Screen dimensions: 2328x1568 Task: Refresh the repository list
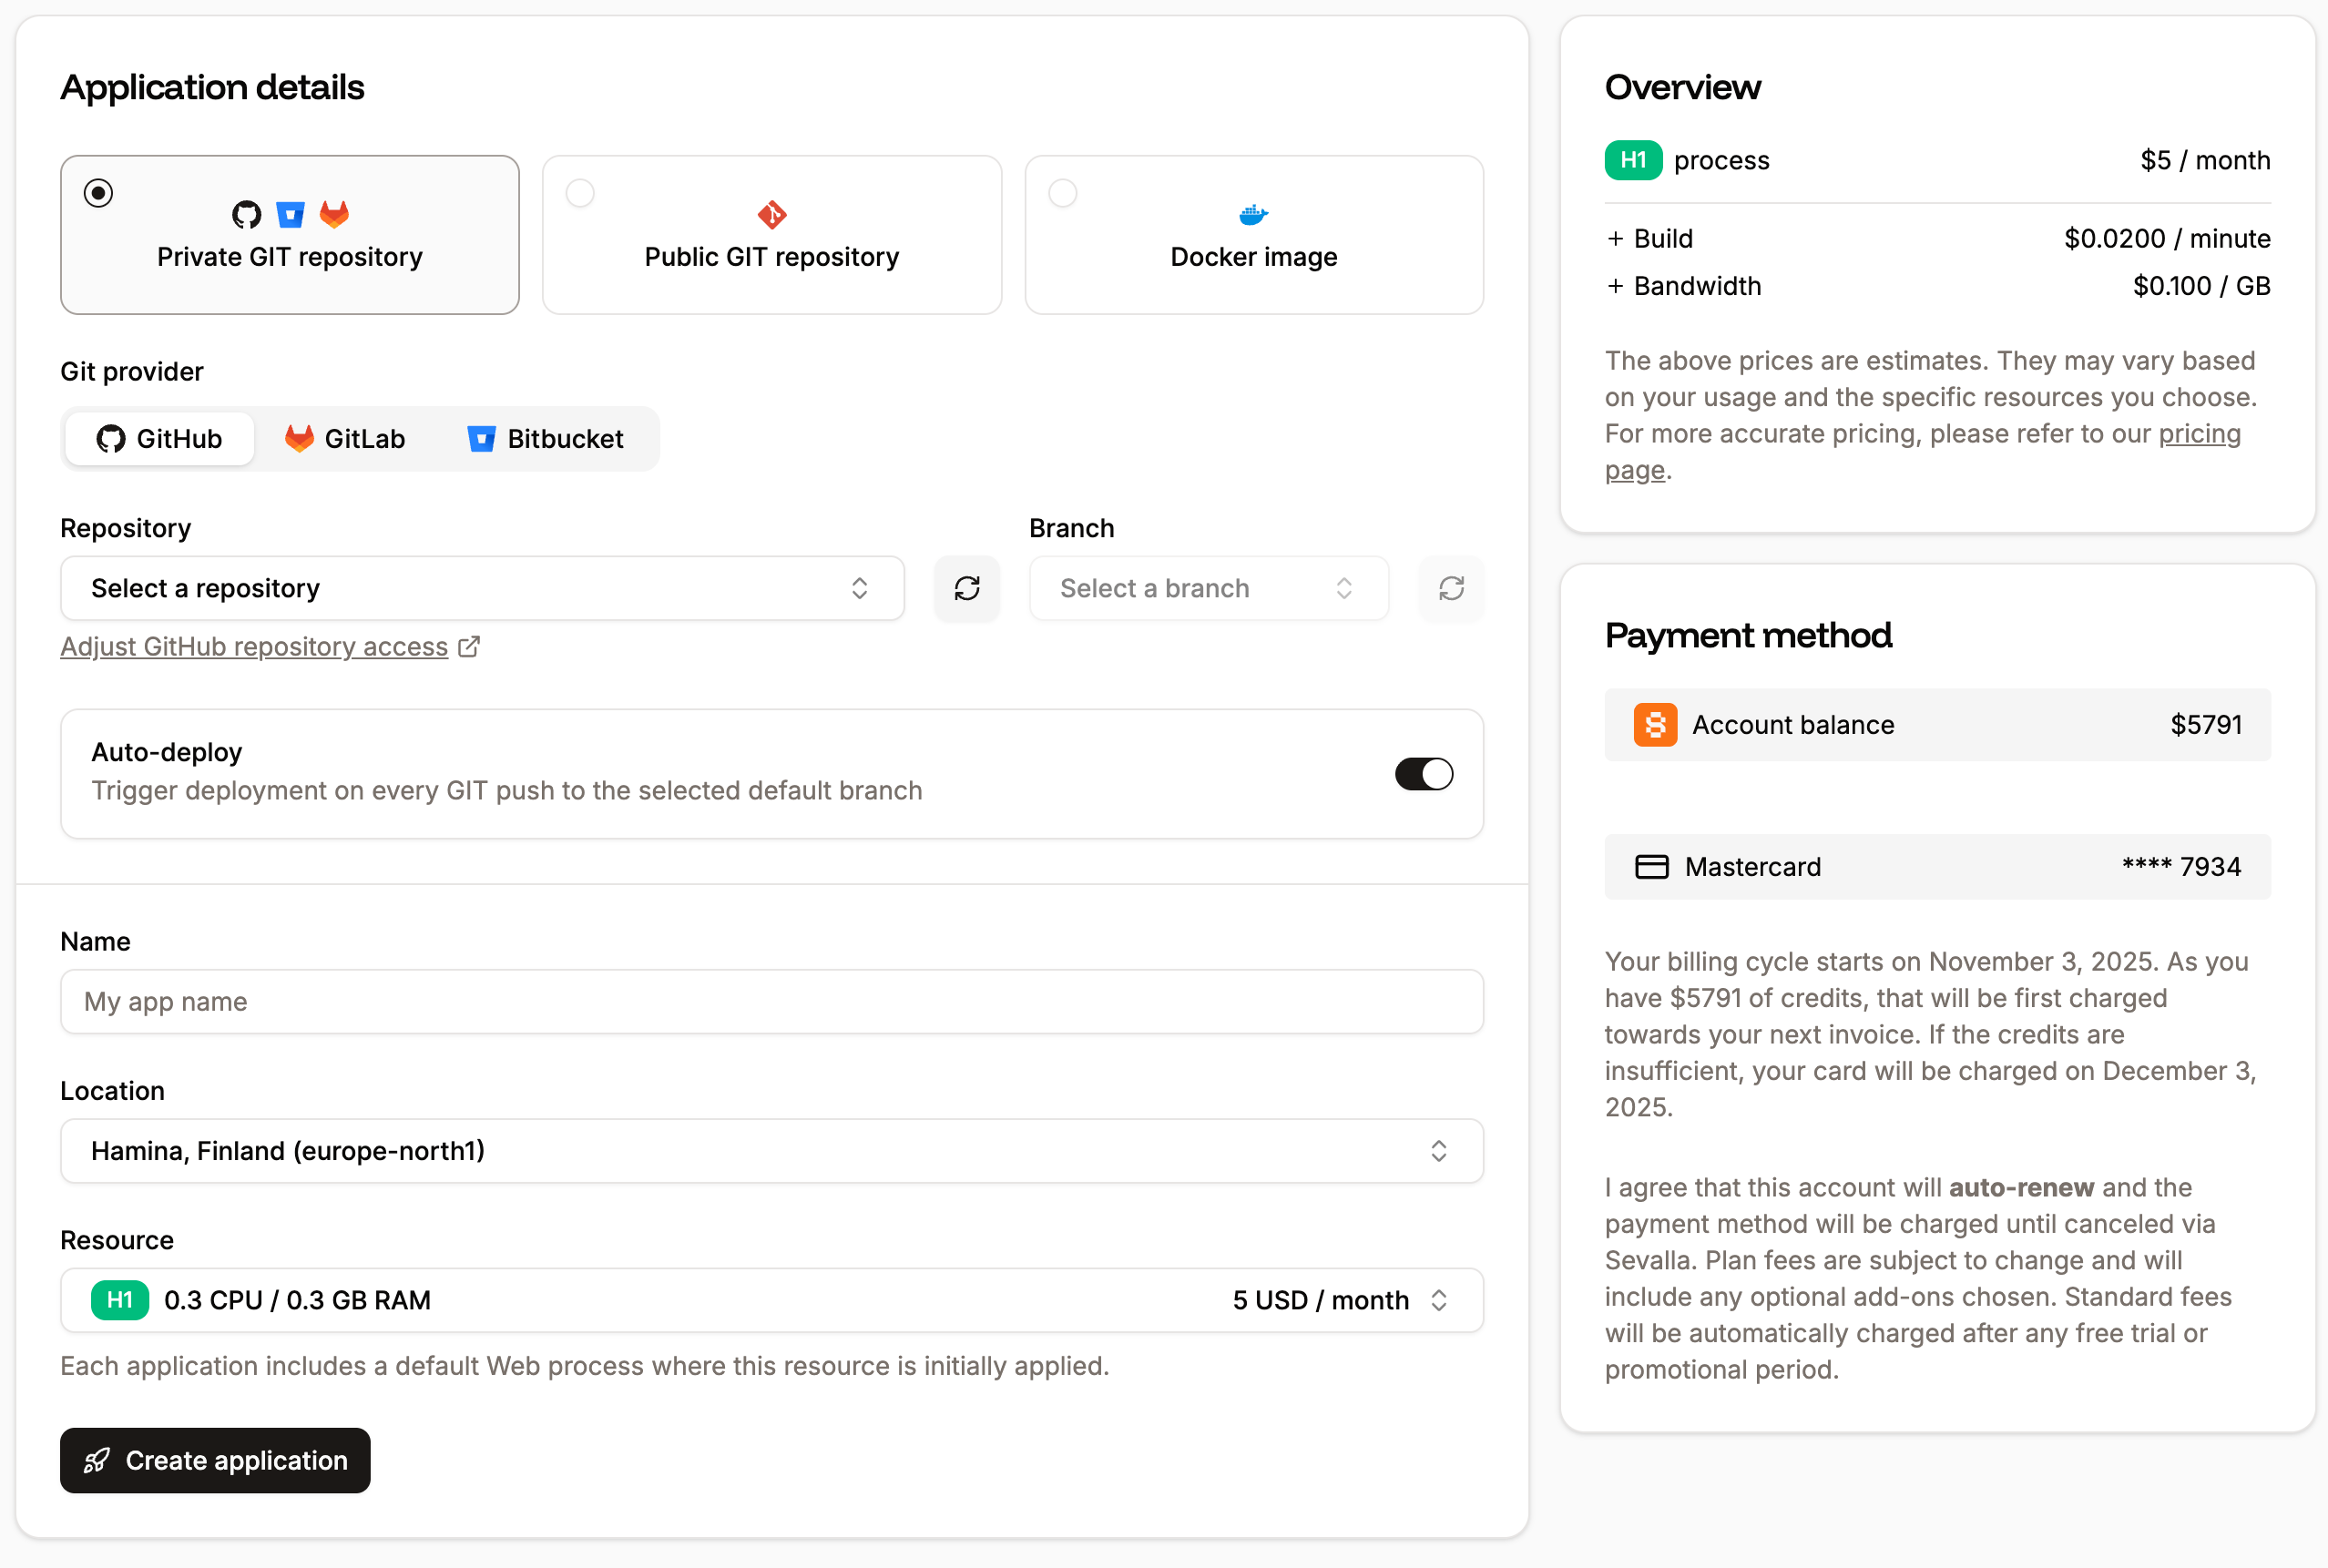coord(966,588)
